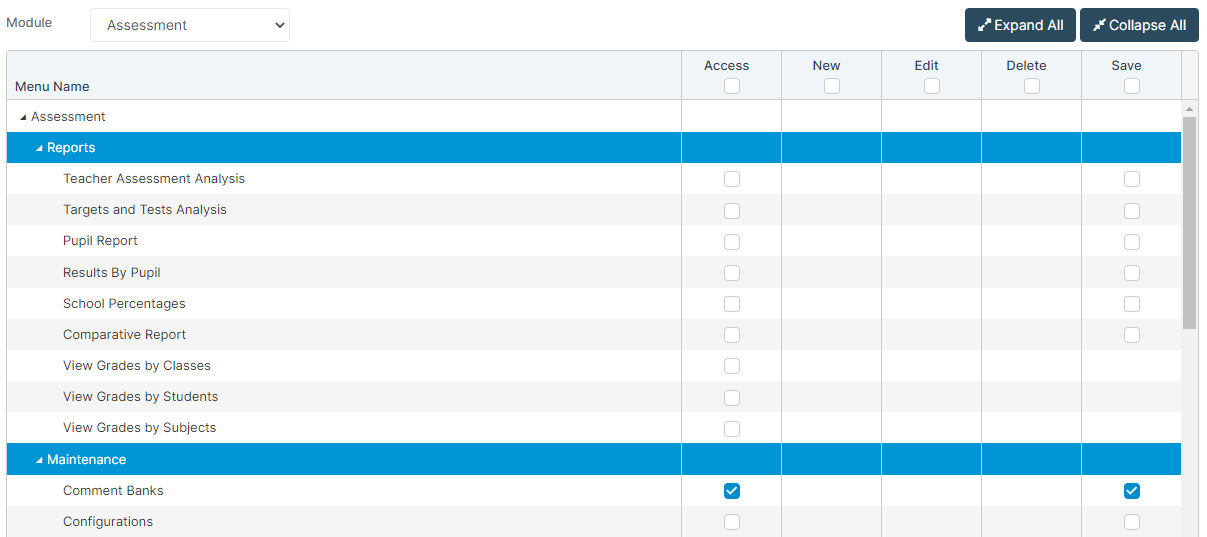Enable Save for Pupil Report
The height and width of the screenshot is (537, 1207).
(x=1132, y=241)
